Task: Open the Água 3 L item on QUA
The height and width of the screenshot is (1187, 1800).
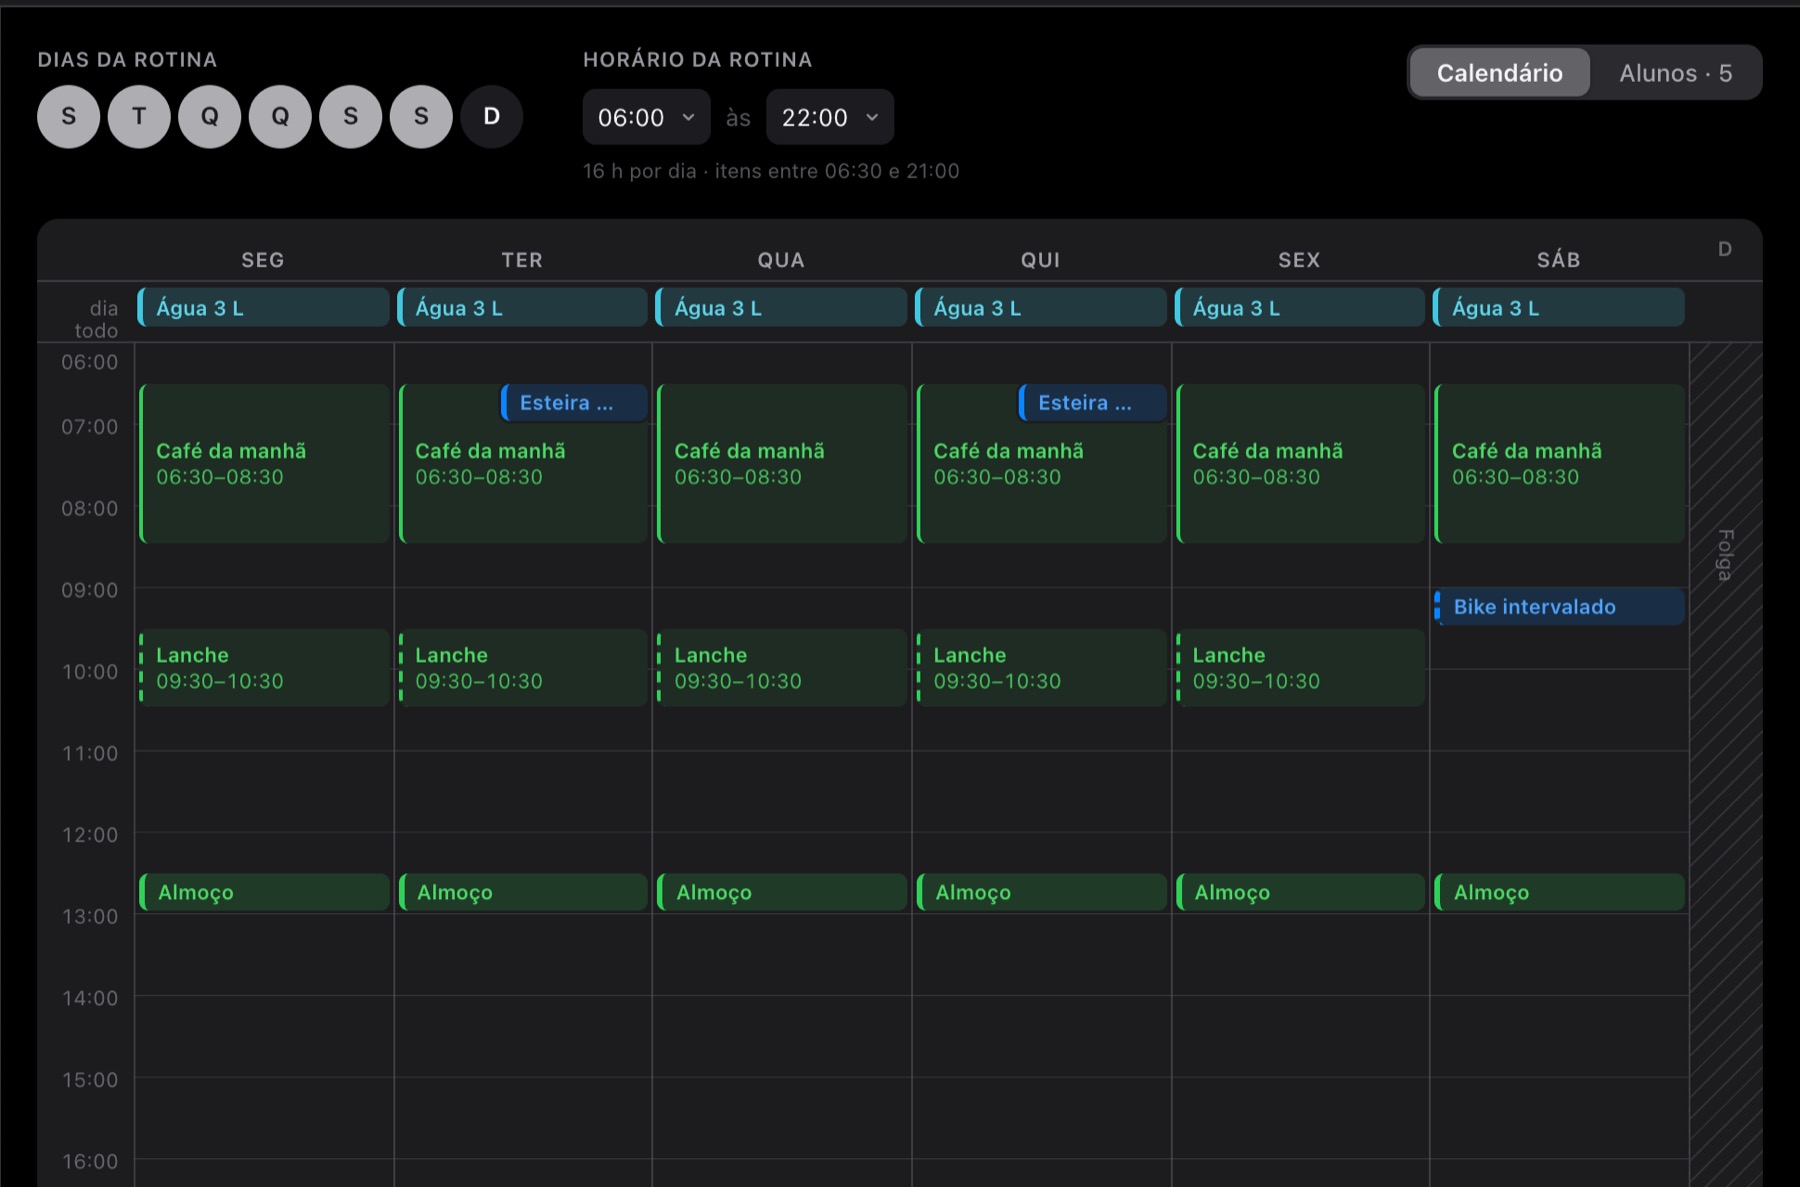Action: 781,307
